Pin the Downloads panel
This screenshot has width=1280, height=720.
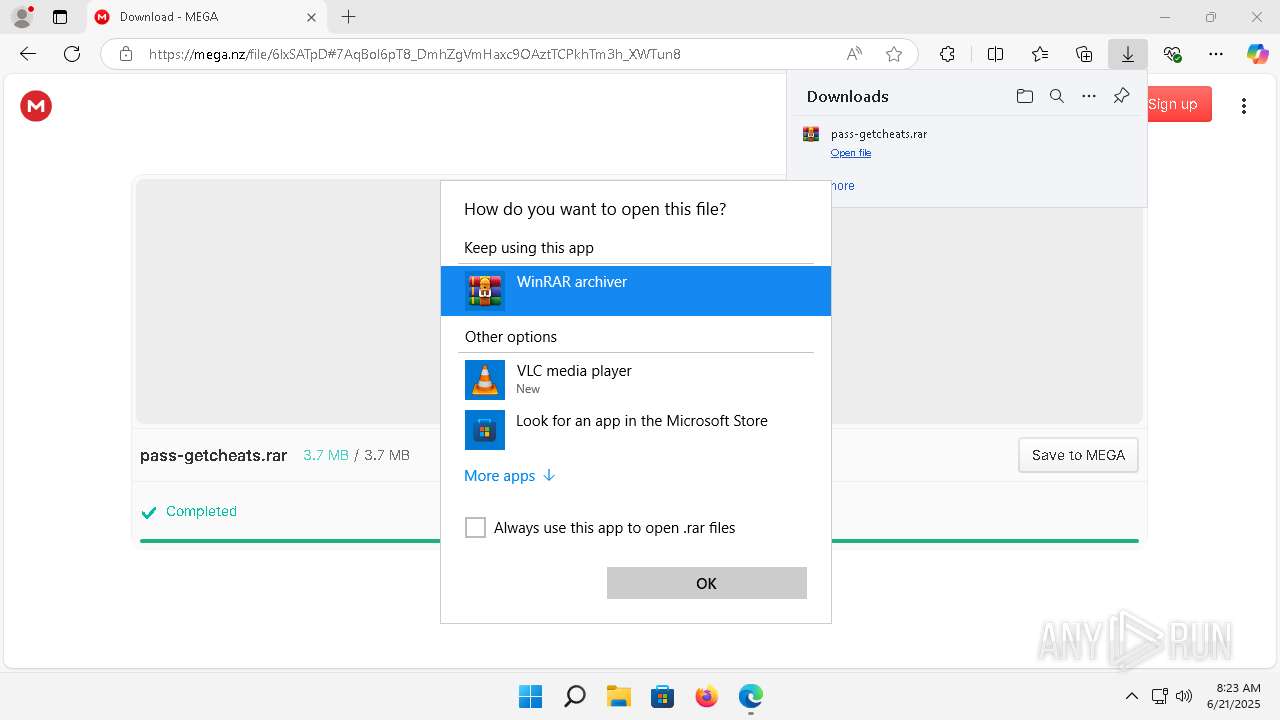click(1121, 96)
